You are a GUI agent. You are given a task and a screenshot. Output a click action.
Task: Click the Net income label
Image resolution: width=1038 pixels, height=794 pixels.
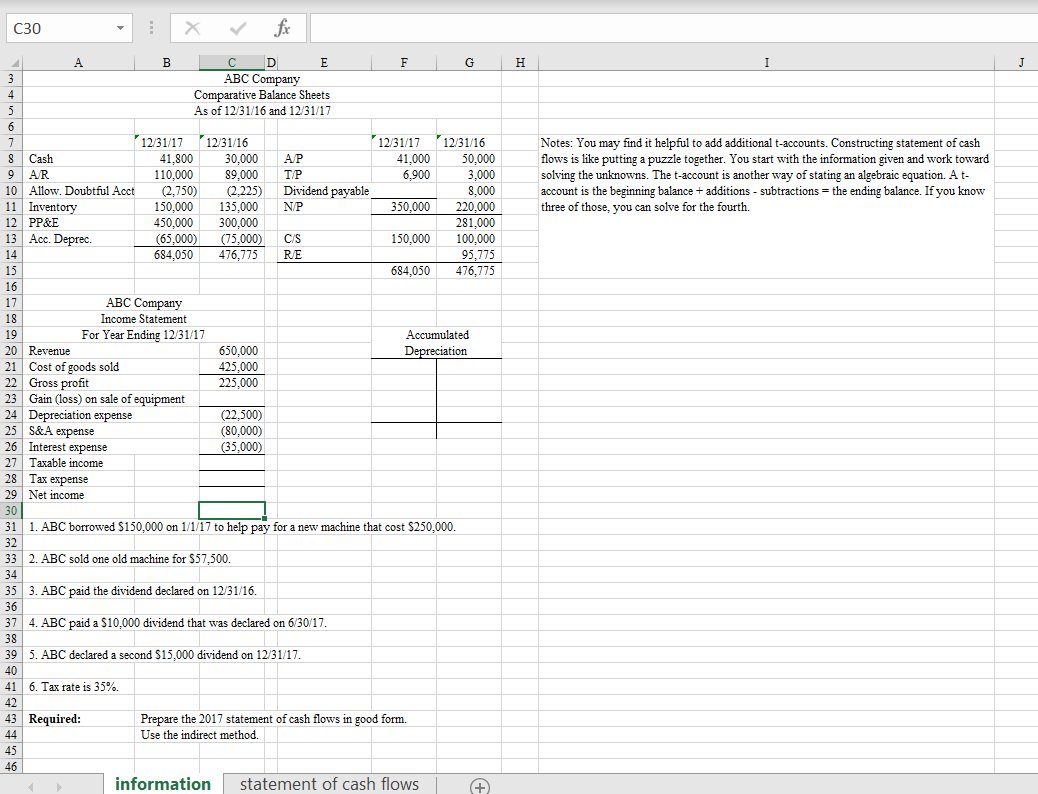56,495
